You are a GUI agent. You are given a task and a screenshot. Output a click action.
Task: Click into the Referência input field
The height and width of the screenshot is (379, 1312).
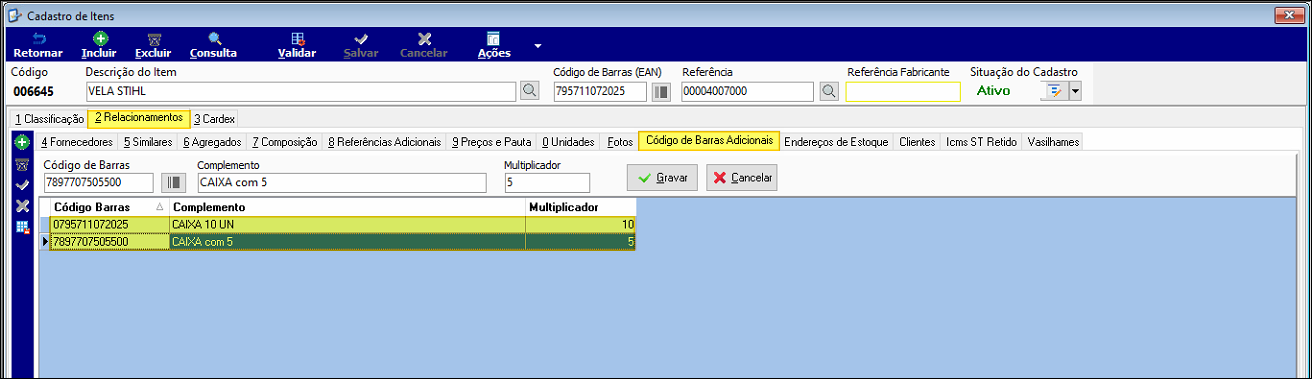(747, 91)
